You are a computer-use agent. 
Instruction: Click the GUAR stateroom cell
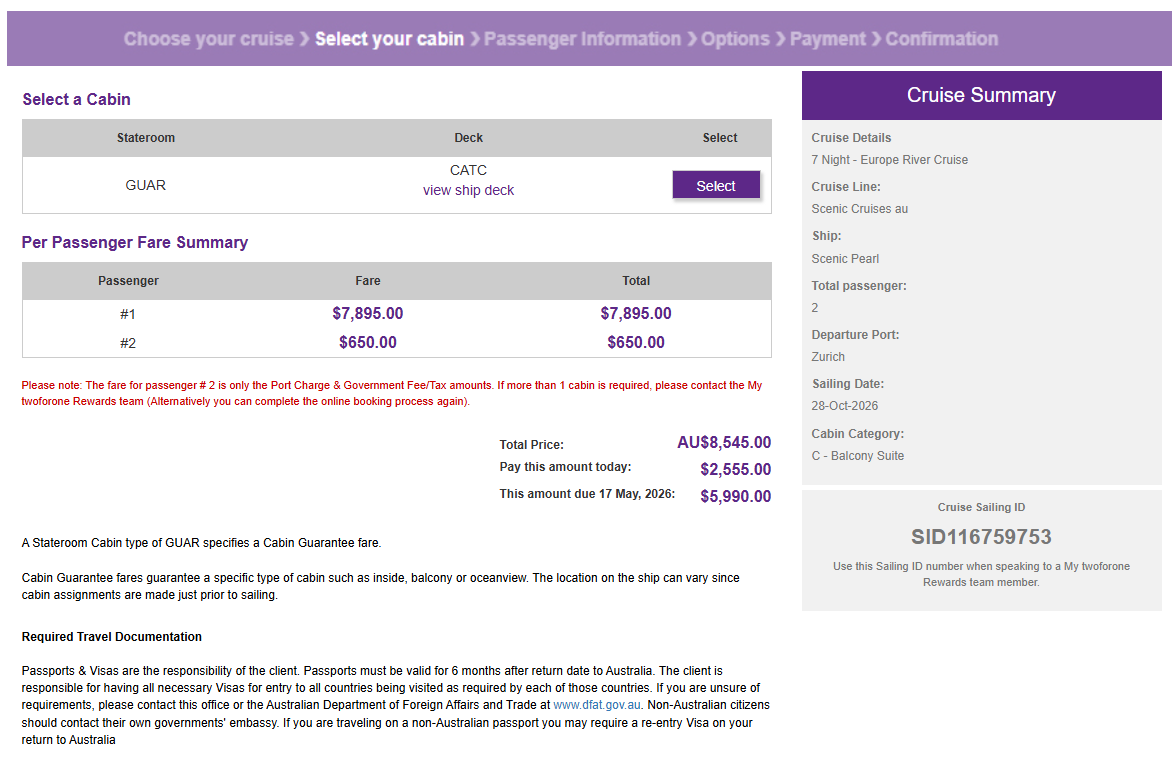coord(146,185)
